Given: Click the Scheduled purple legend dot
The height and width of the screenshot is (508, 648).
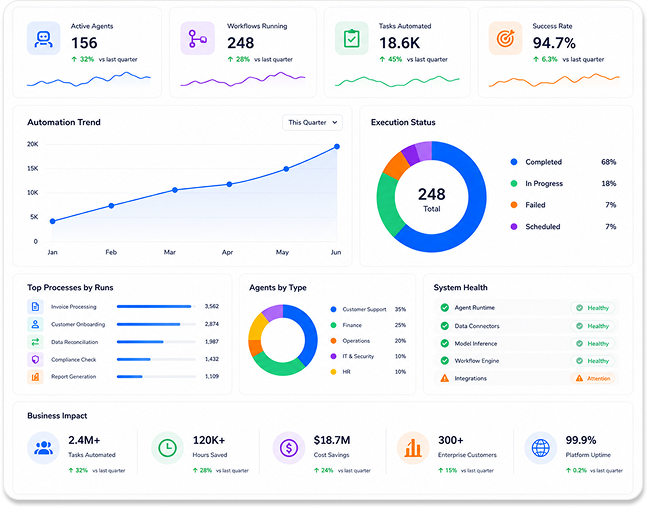Looking at the screenshot, I should [x=514, y=227].
